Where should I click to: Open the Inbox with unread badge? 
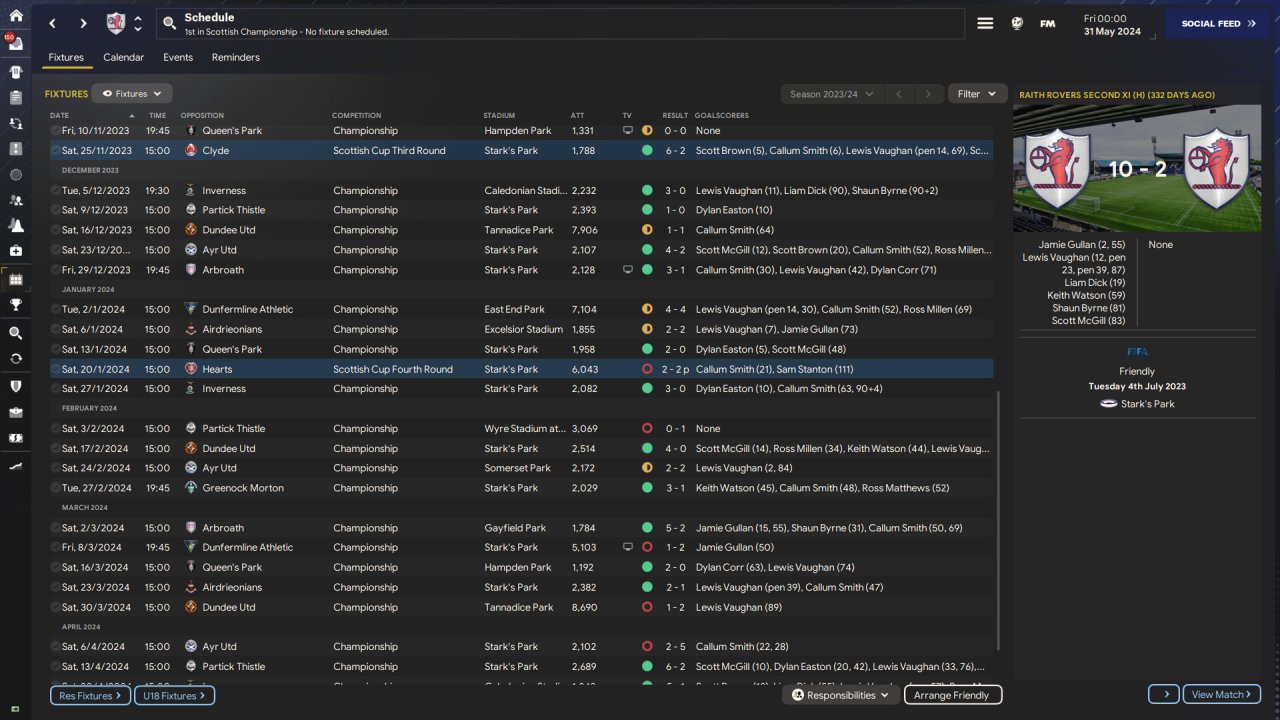[15, 43]
